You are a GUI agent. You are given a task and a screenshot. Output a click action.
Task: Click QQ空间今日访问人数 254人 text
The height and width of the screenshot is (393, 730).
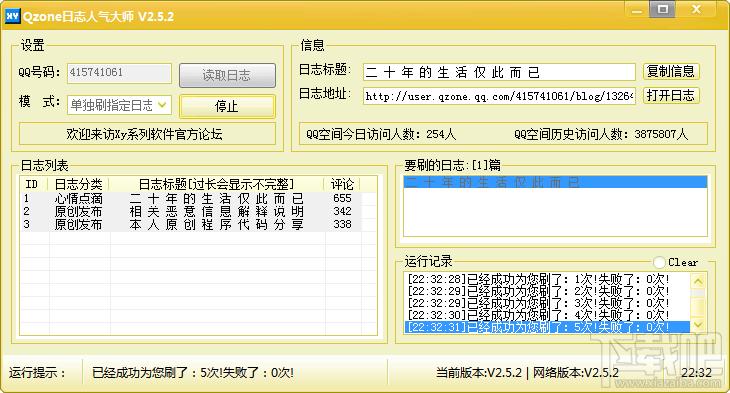pos(381,135)
